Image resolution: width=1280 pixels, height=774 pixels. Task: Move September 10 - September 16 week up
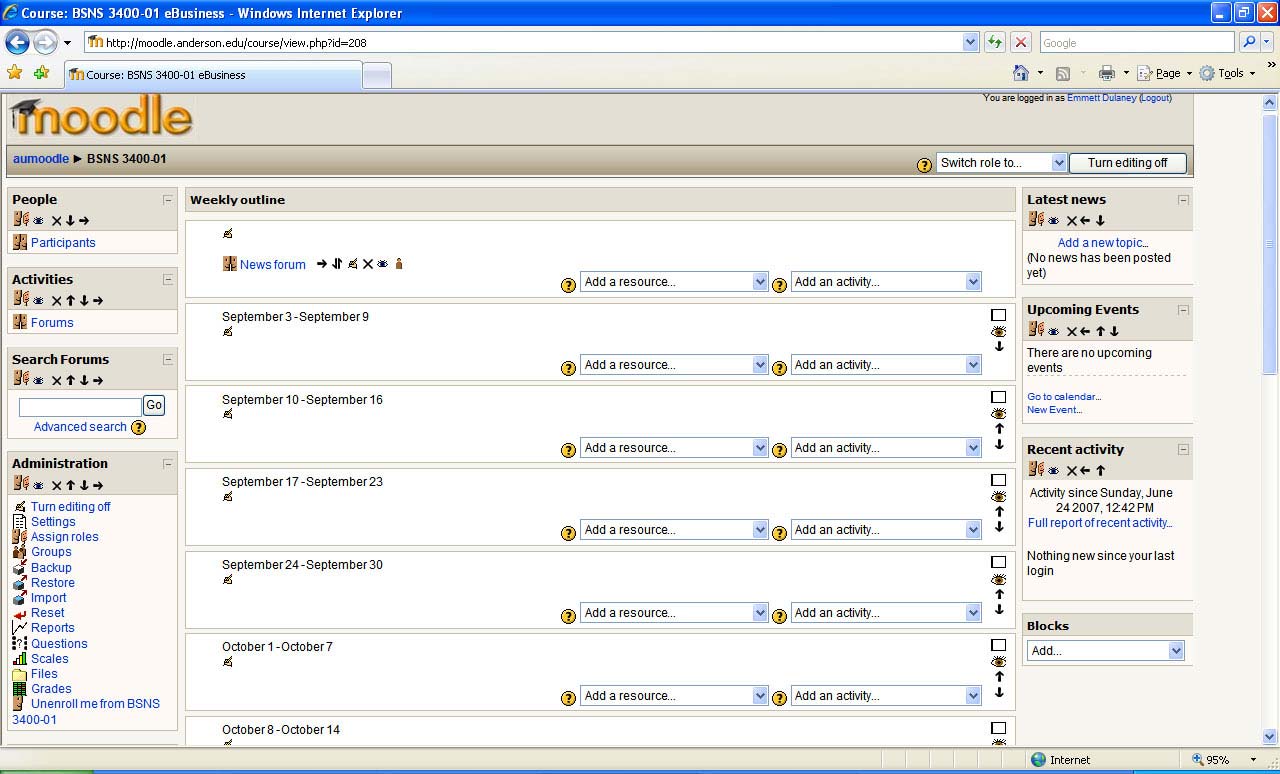click(999, 429)
